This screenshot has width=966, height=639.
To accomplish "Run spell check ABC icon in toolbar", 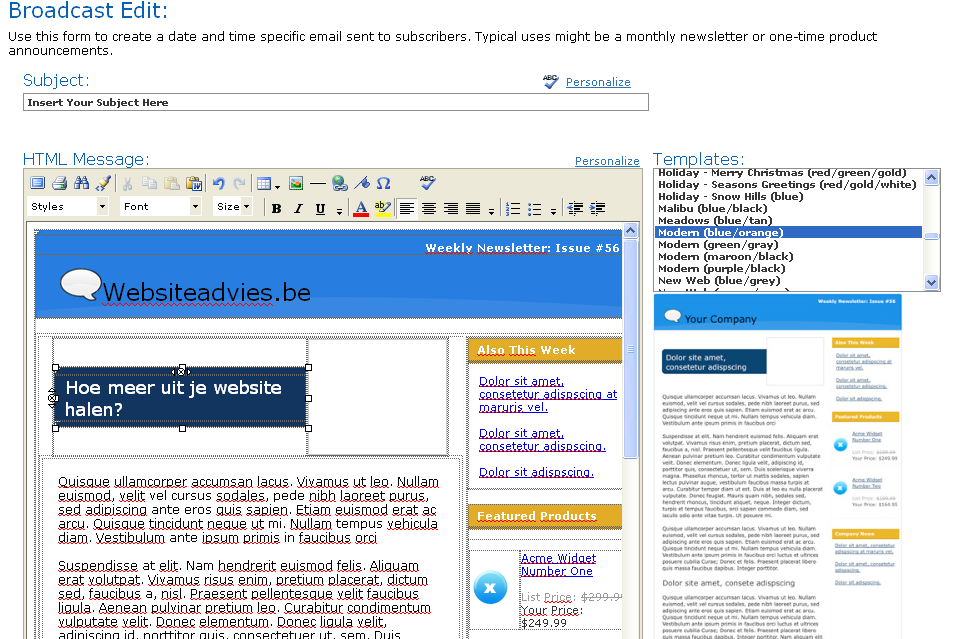I will 428,182.
